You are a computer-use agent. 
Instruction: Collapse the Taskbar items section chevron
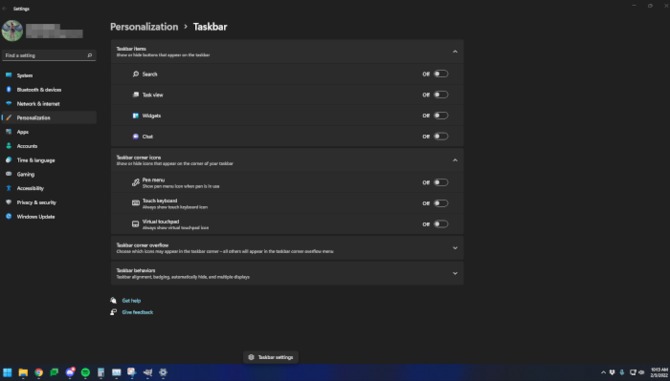point(455,52)
